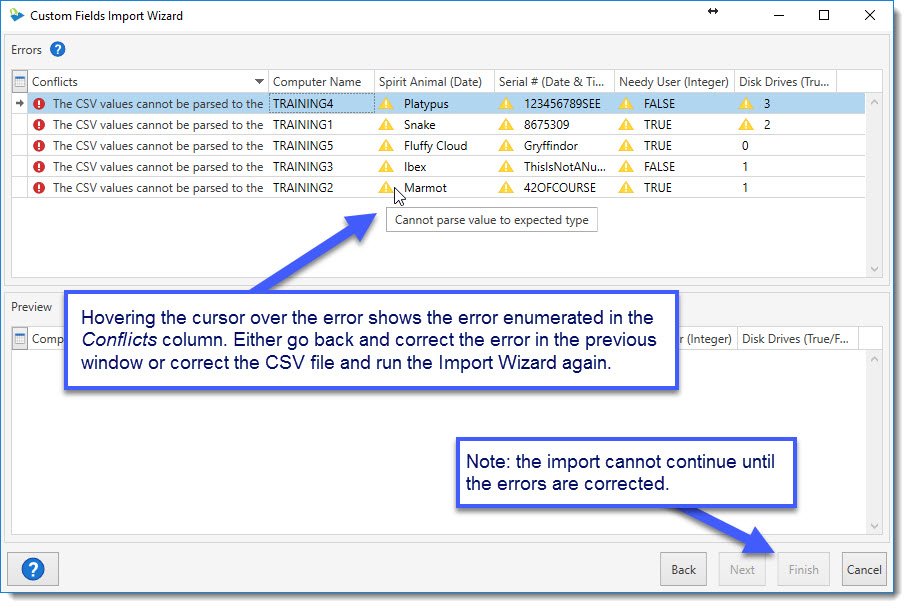The height and width of the screenshot is (608, 909).
Task: Click the warning icon beside Fluffy Cloud
Action: pos(386,145)
